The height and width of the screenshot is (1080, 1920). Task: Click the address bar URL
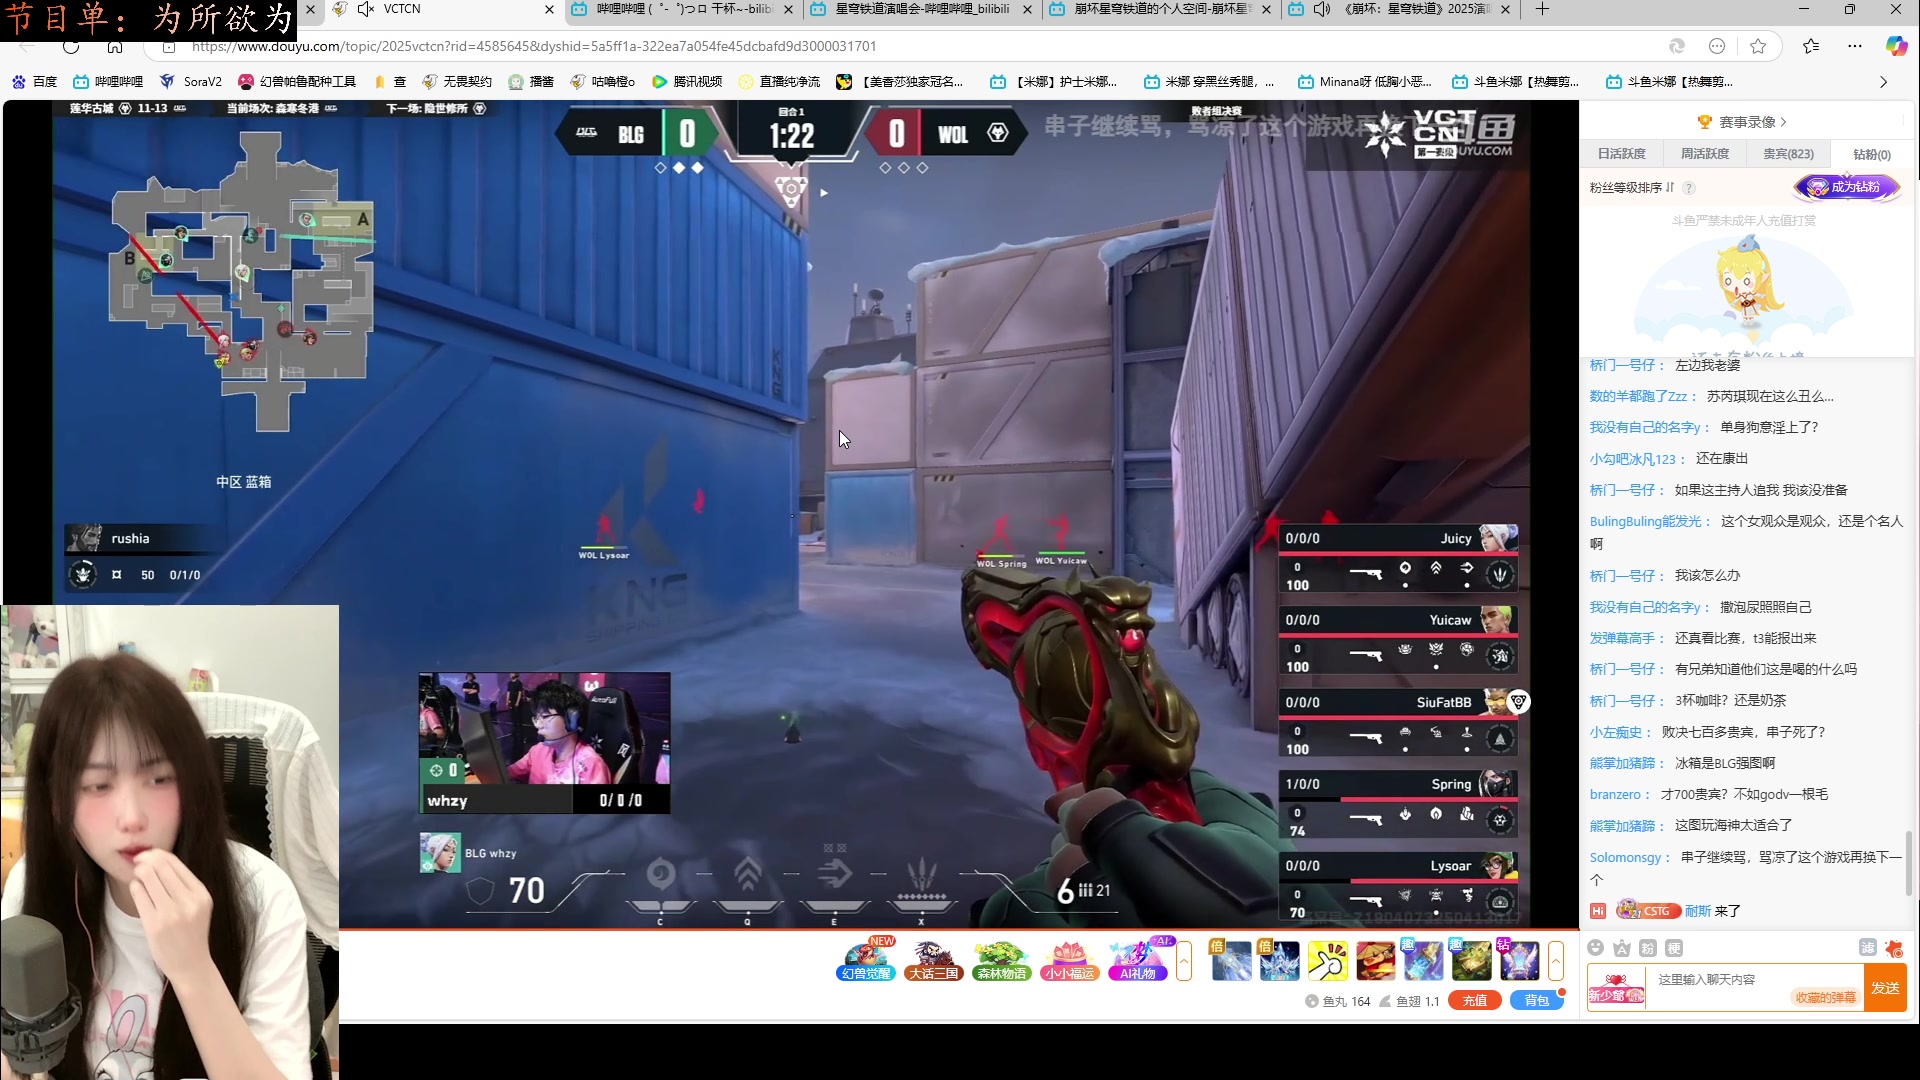click(x=533, y=46)
